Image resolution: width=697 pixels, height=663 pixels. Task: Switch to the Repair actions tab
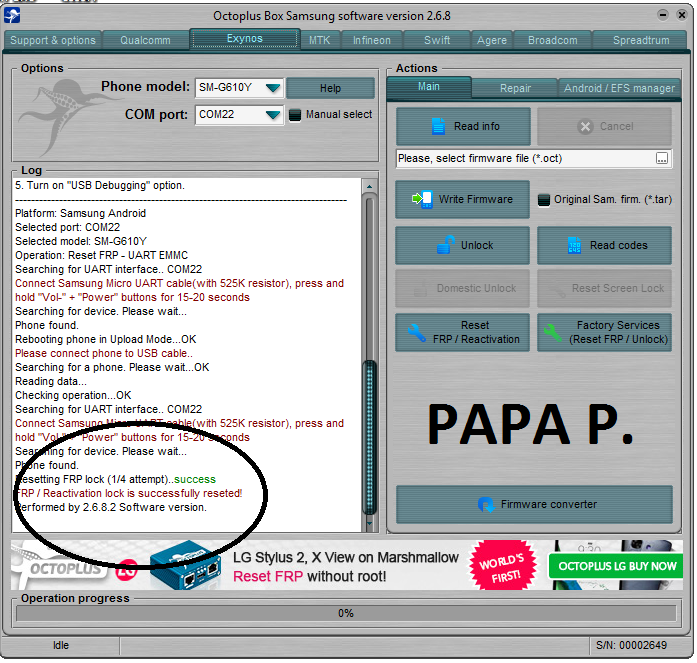click(x=515, y=88)
